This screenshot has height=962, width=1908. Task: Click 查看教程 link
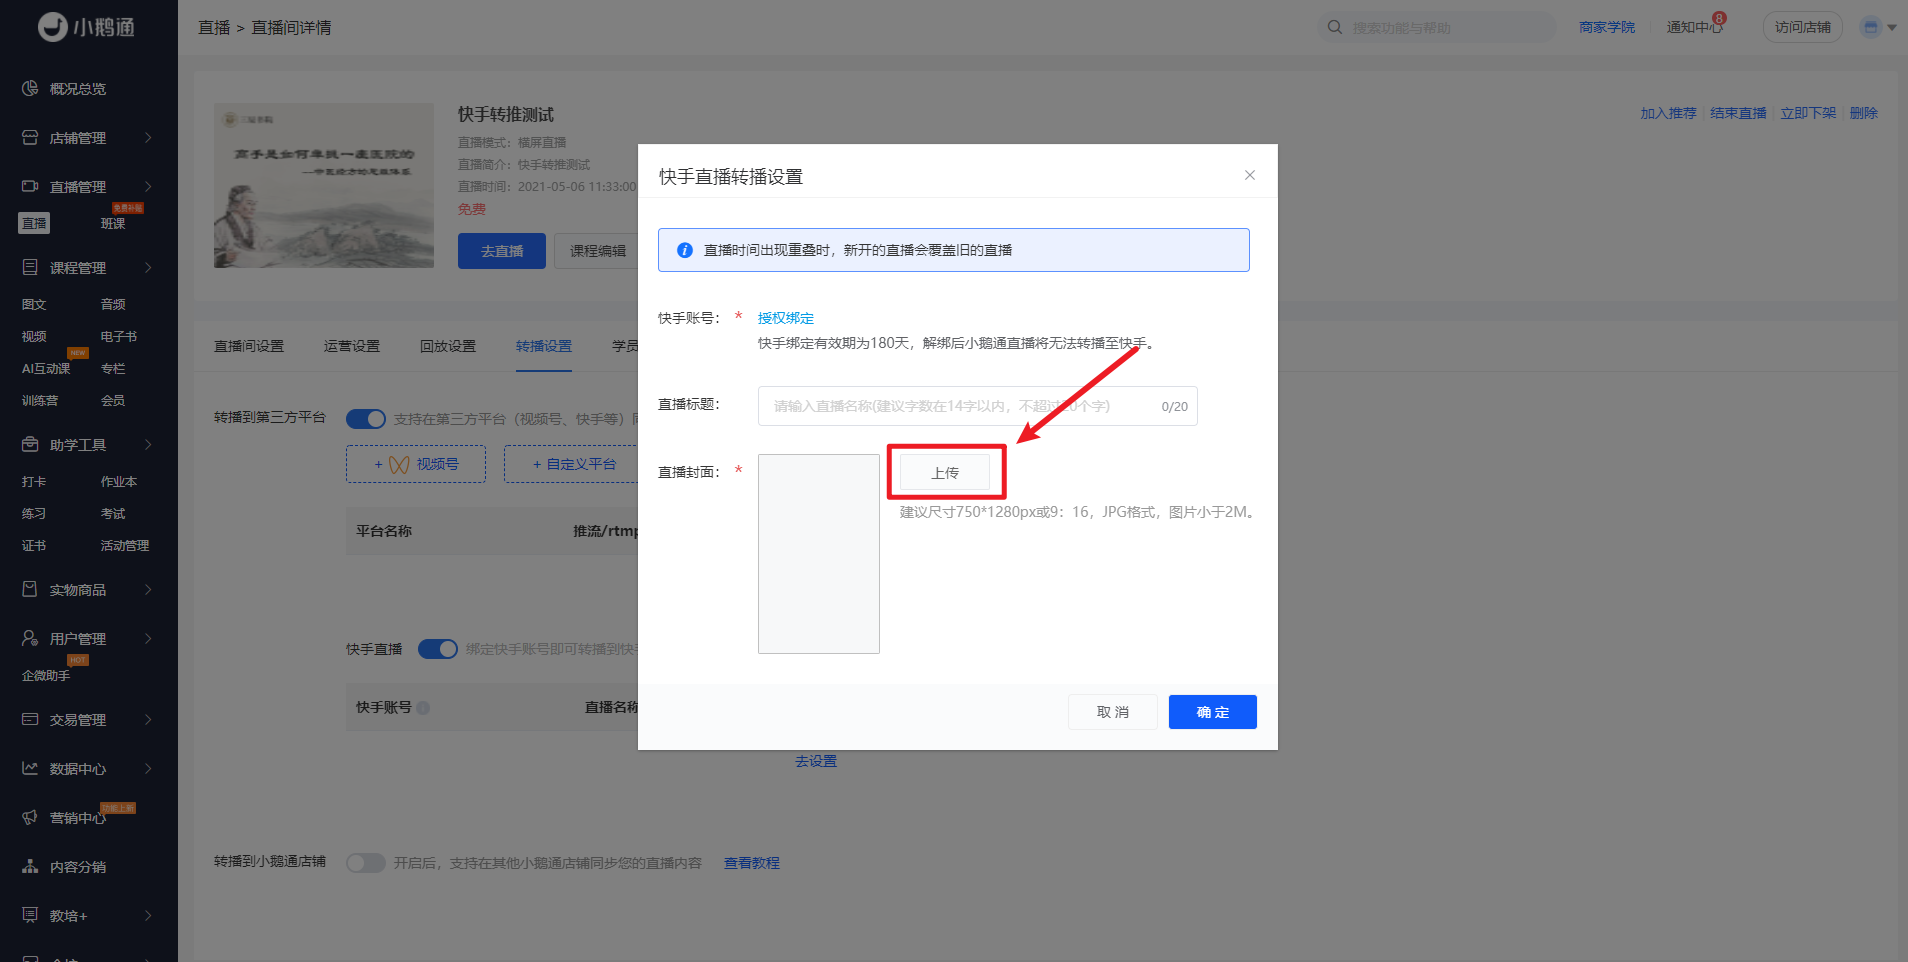pos(752,863)
